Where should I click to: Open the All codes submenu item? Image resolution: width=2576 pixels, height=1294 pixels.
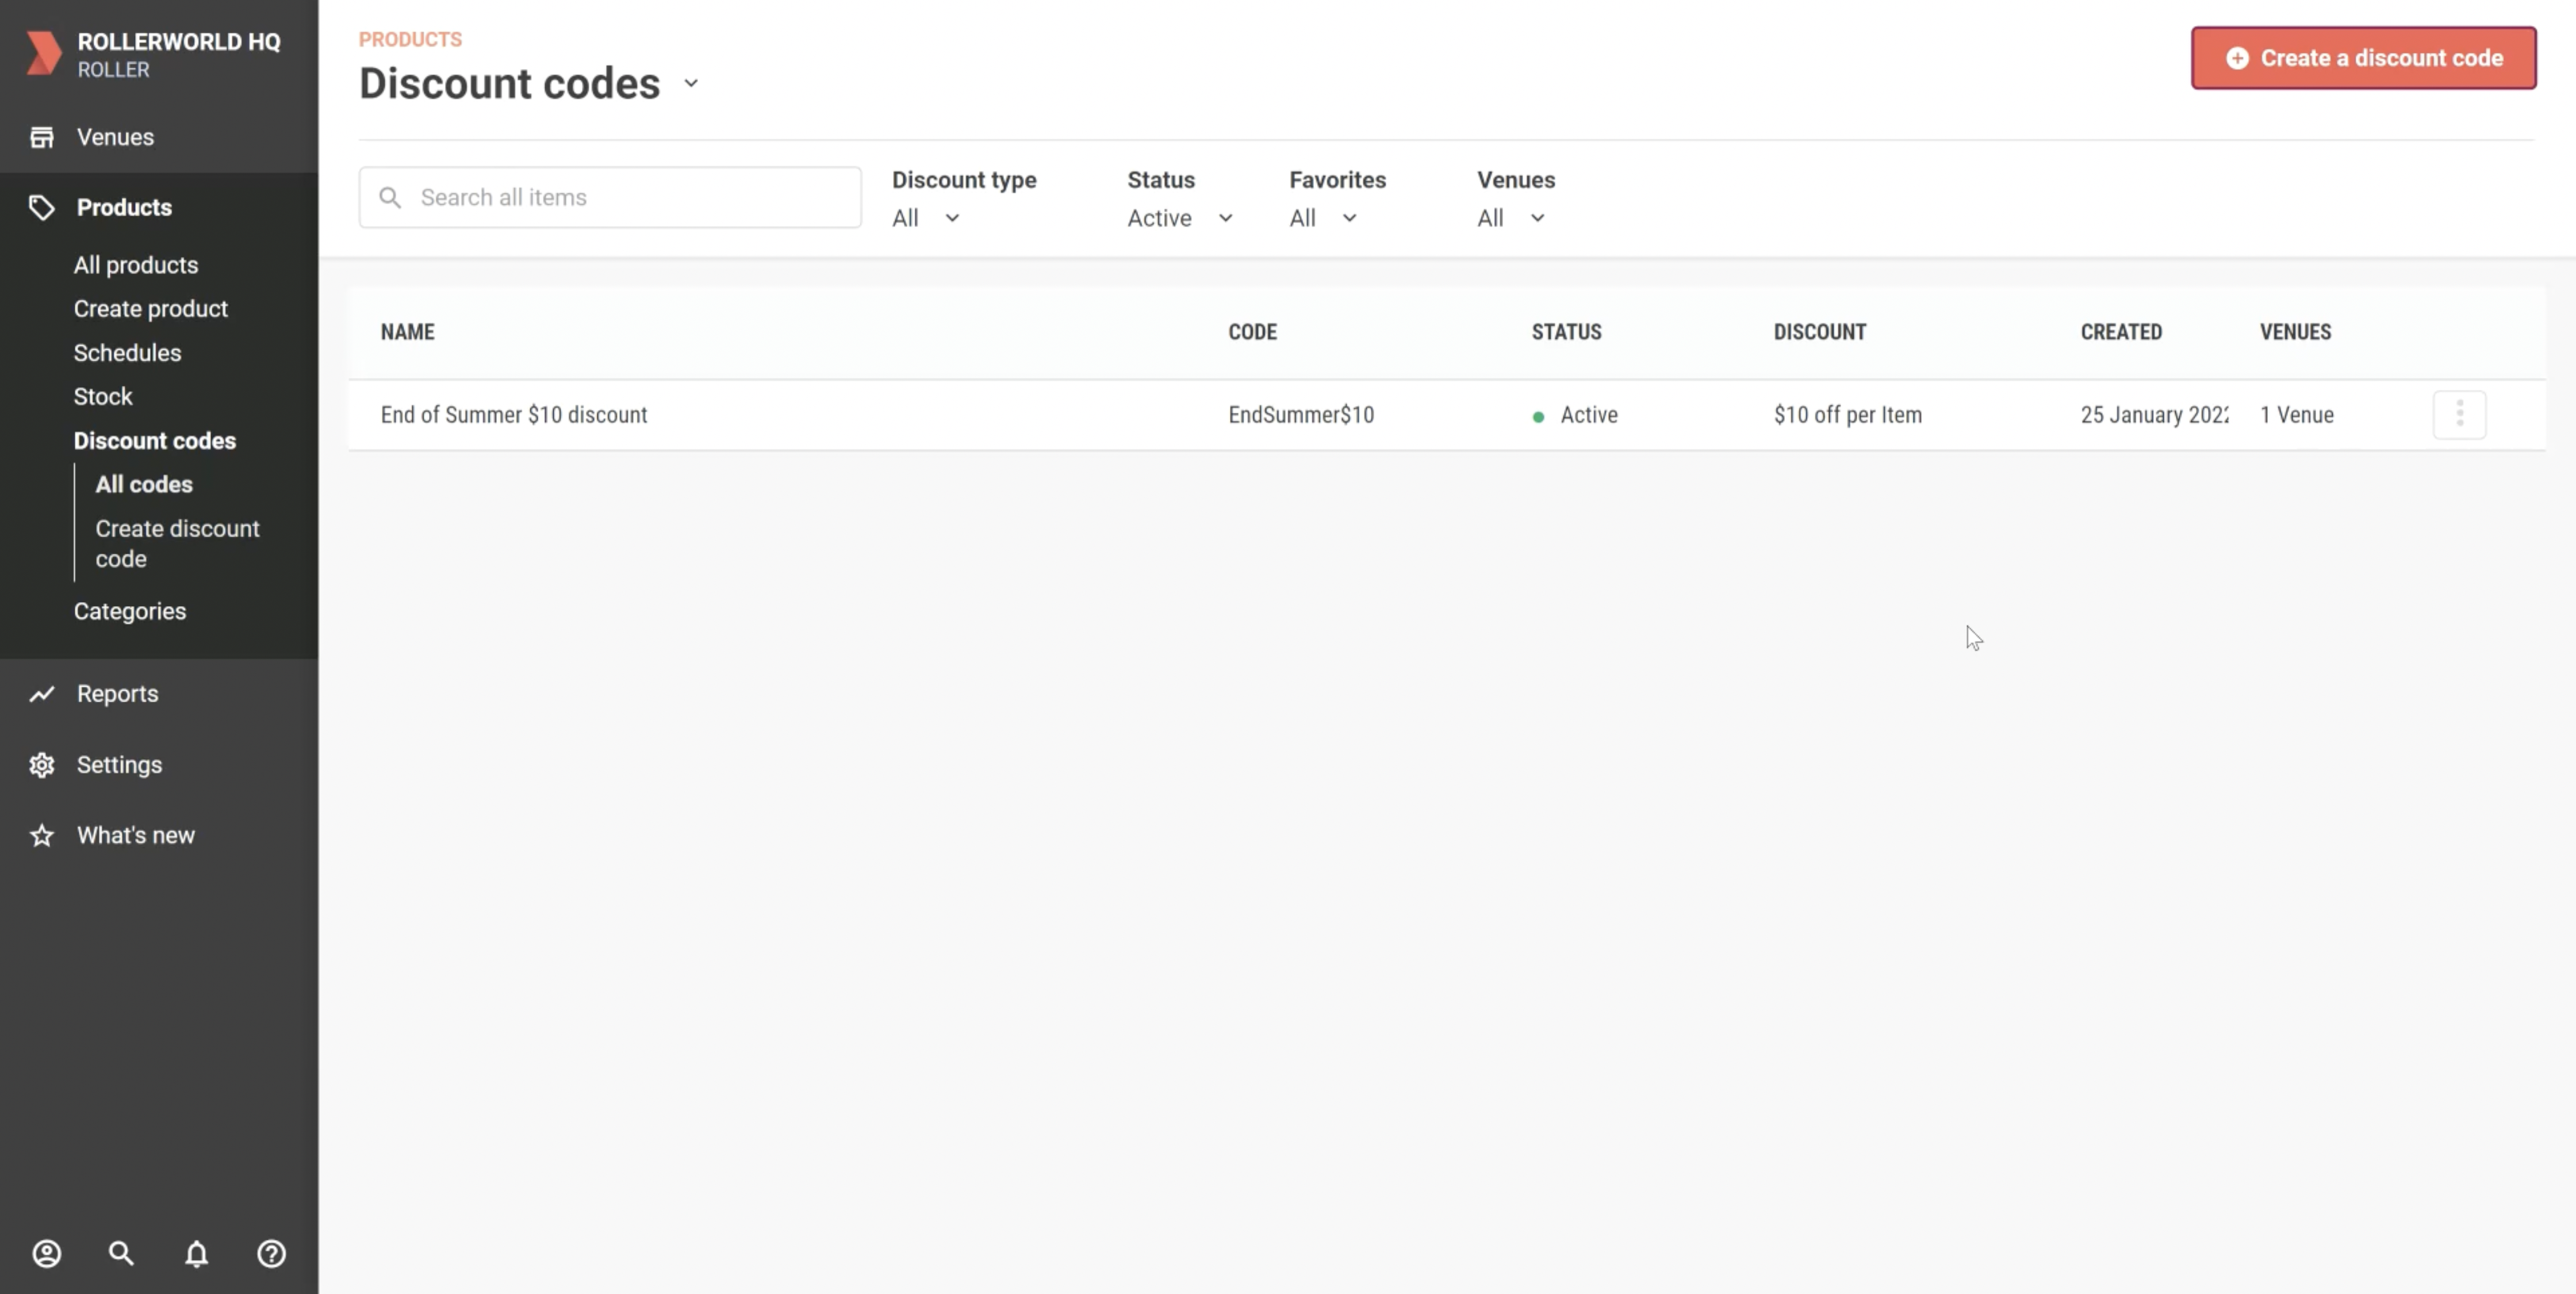[x=144, y=484]
